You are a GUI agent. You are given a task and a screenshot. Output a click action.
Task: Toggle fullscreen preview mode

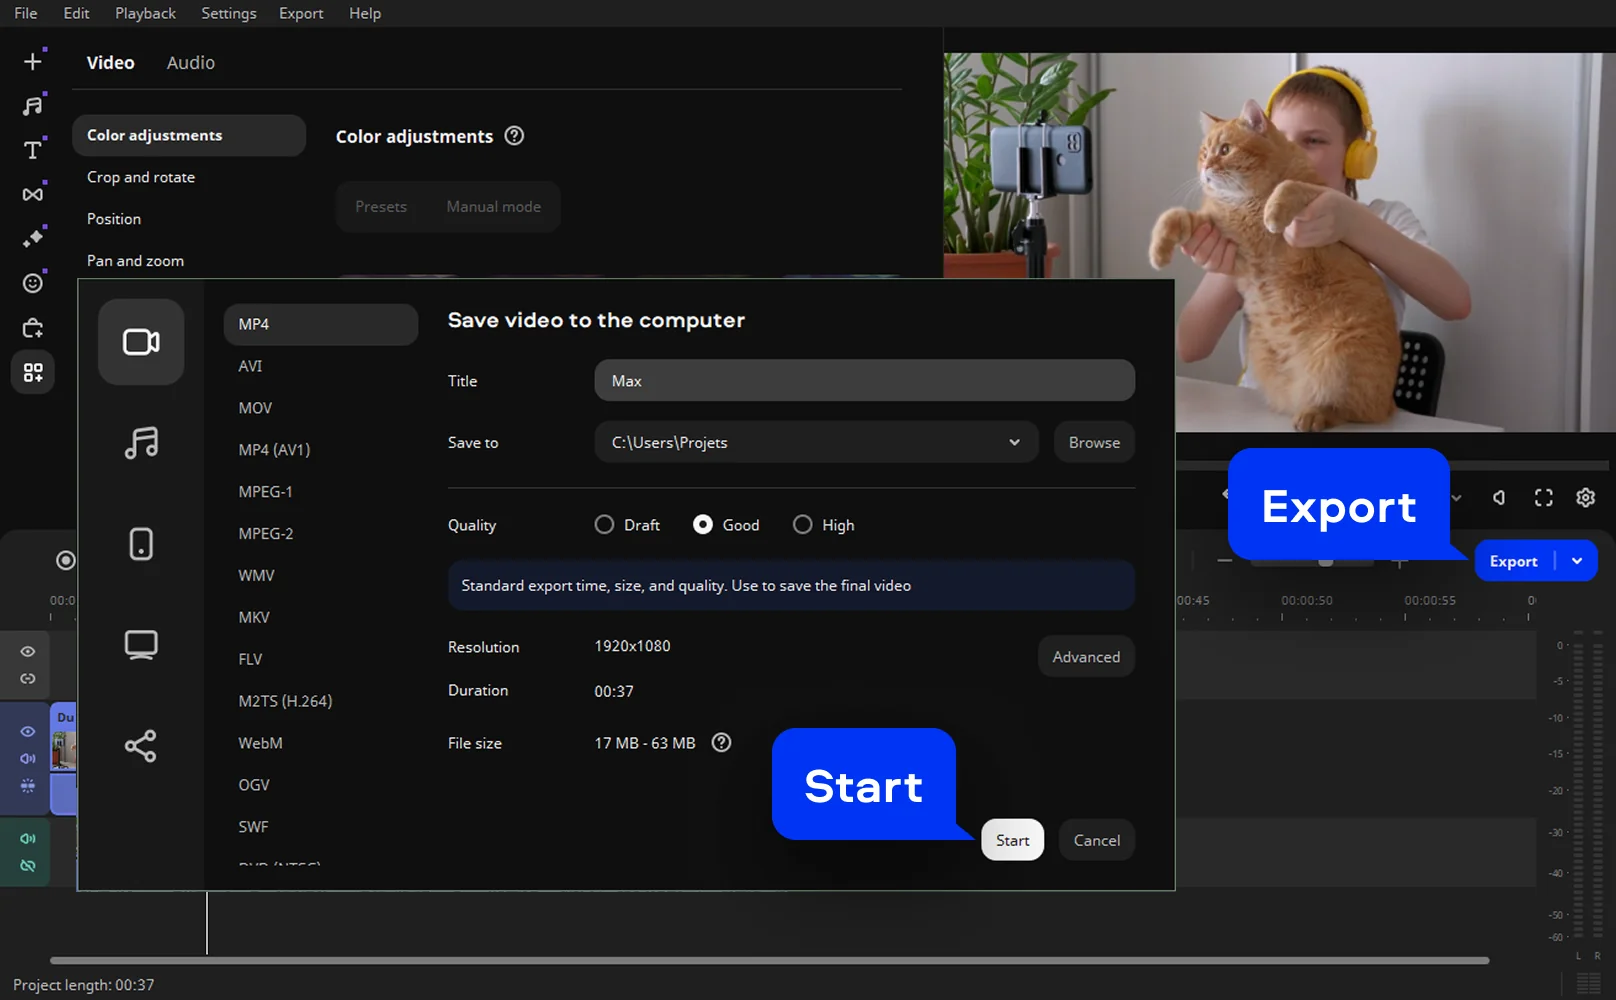click(1544, 498)
